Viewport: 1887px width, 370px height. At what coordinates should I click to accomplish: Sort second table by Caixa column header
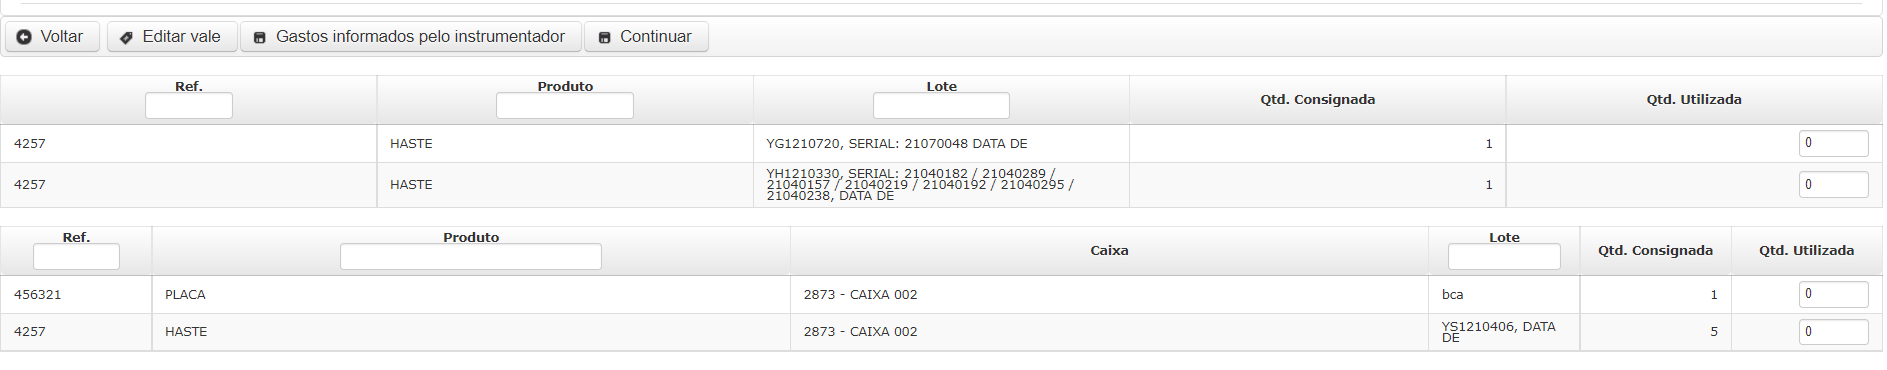pyautogui.click(x=1109, y=251)
